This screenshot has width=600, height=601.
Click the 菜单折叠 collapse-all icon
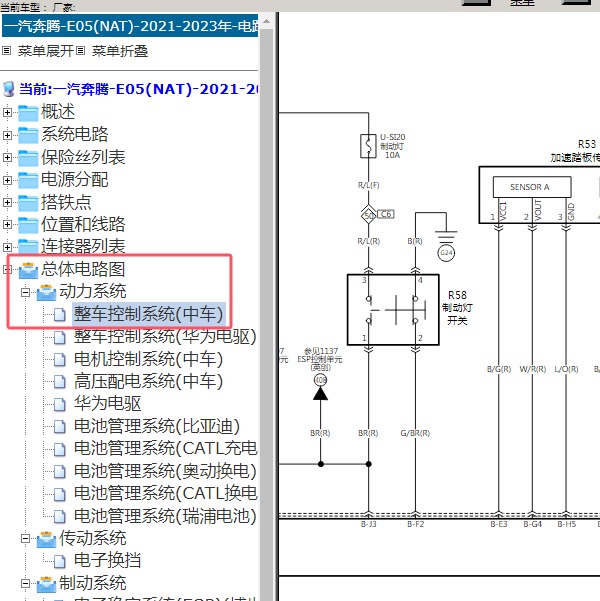(x=80, y=51)
